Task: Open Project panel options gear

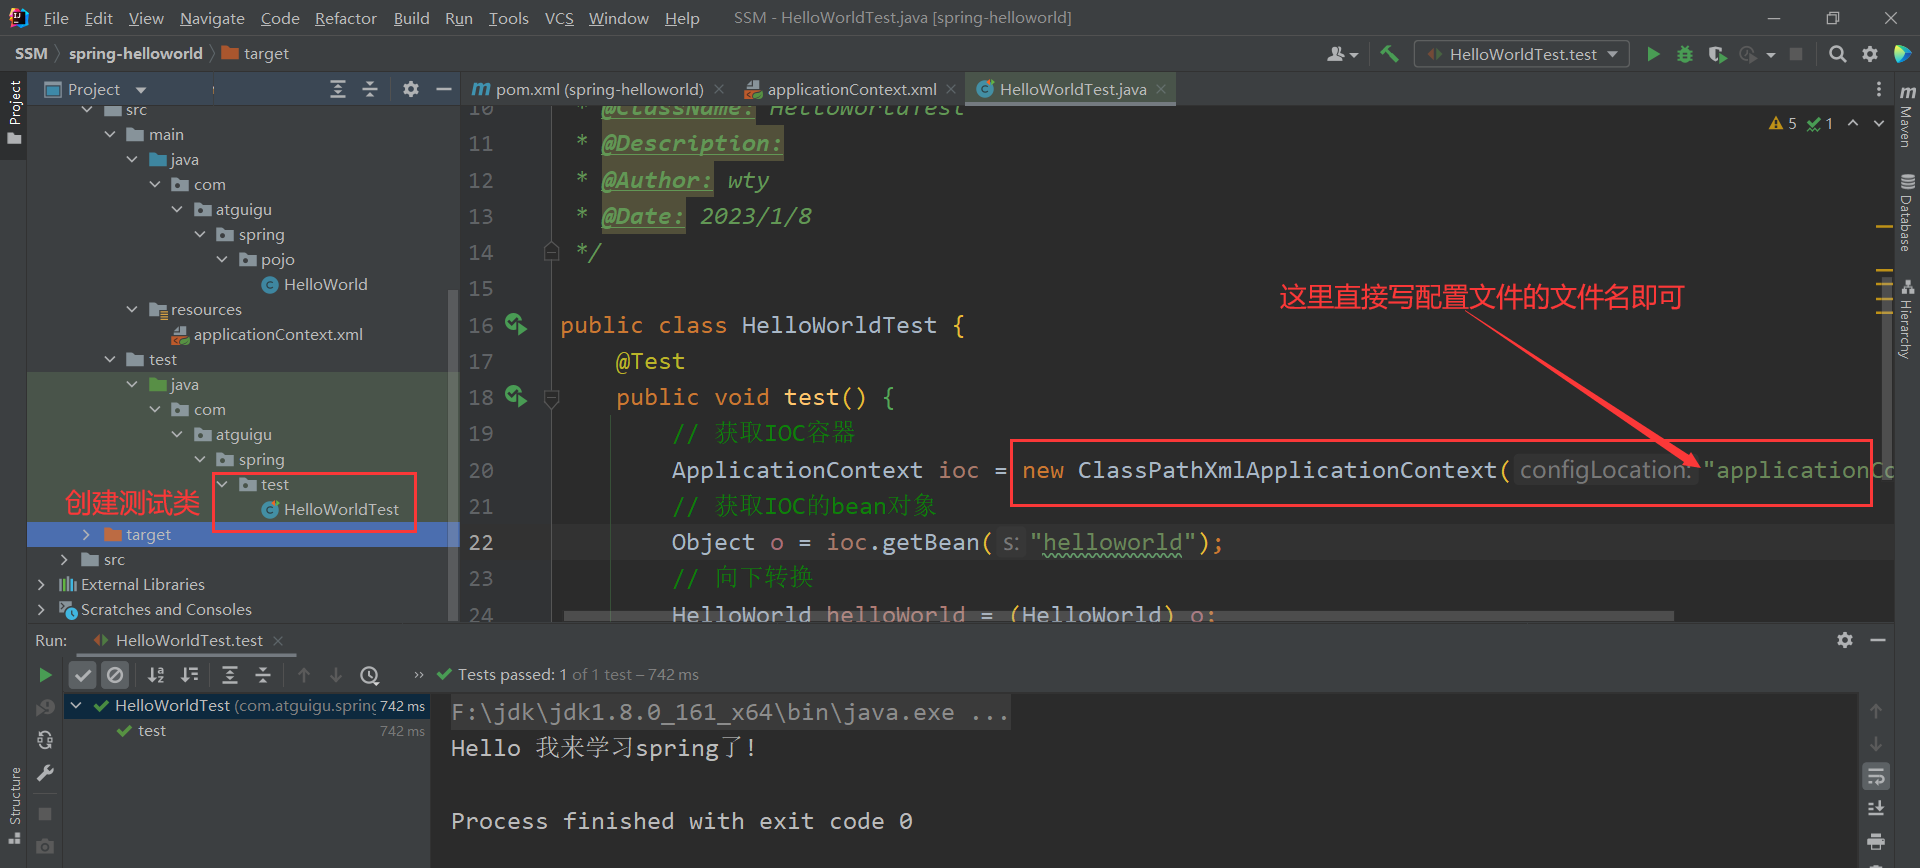Action: [x=411, y=89]
